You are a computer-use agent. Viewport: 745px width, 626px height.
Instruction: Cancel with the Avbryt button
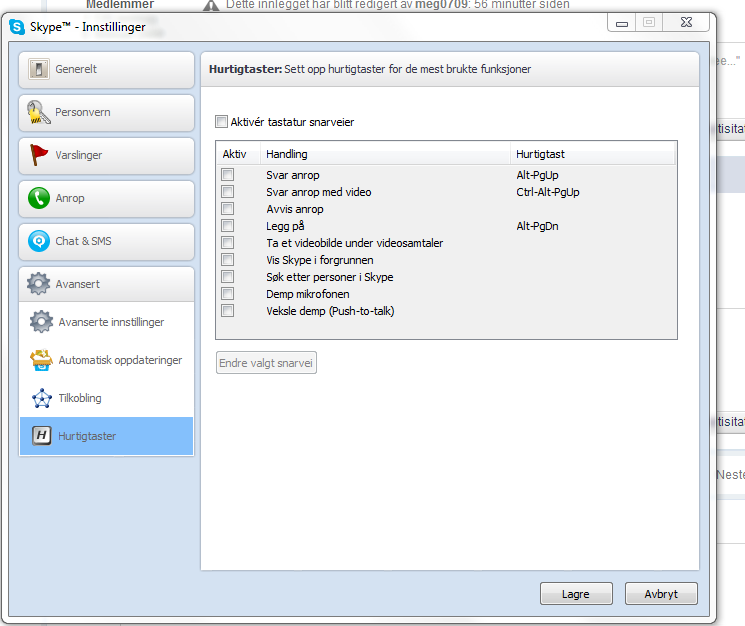click(x=661, y=594)
